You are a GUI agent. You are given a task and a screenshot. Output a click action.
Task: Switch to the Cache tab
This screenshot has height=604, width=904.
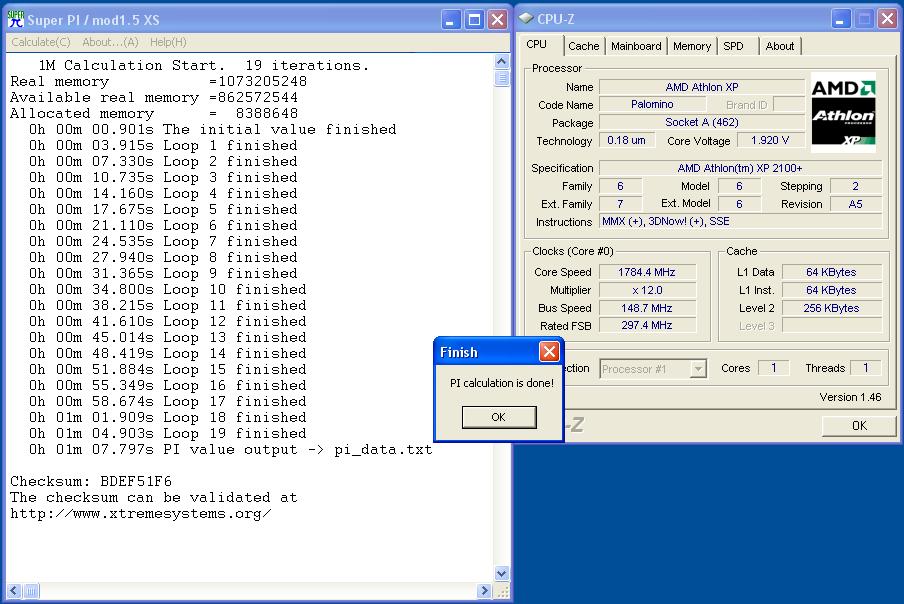(x=583, y=46)
